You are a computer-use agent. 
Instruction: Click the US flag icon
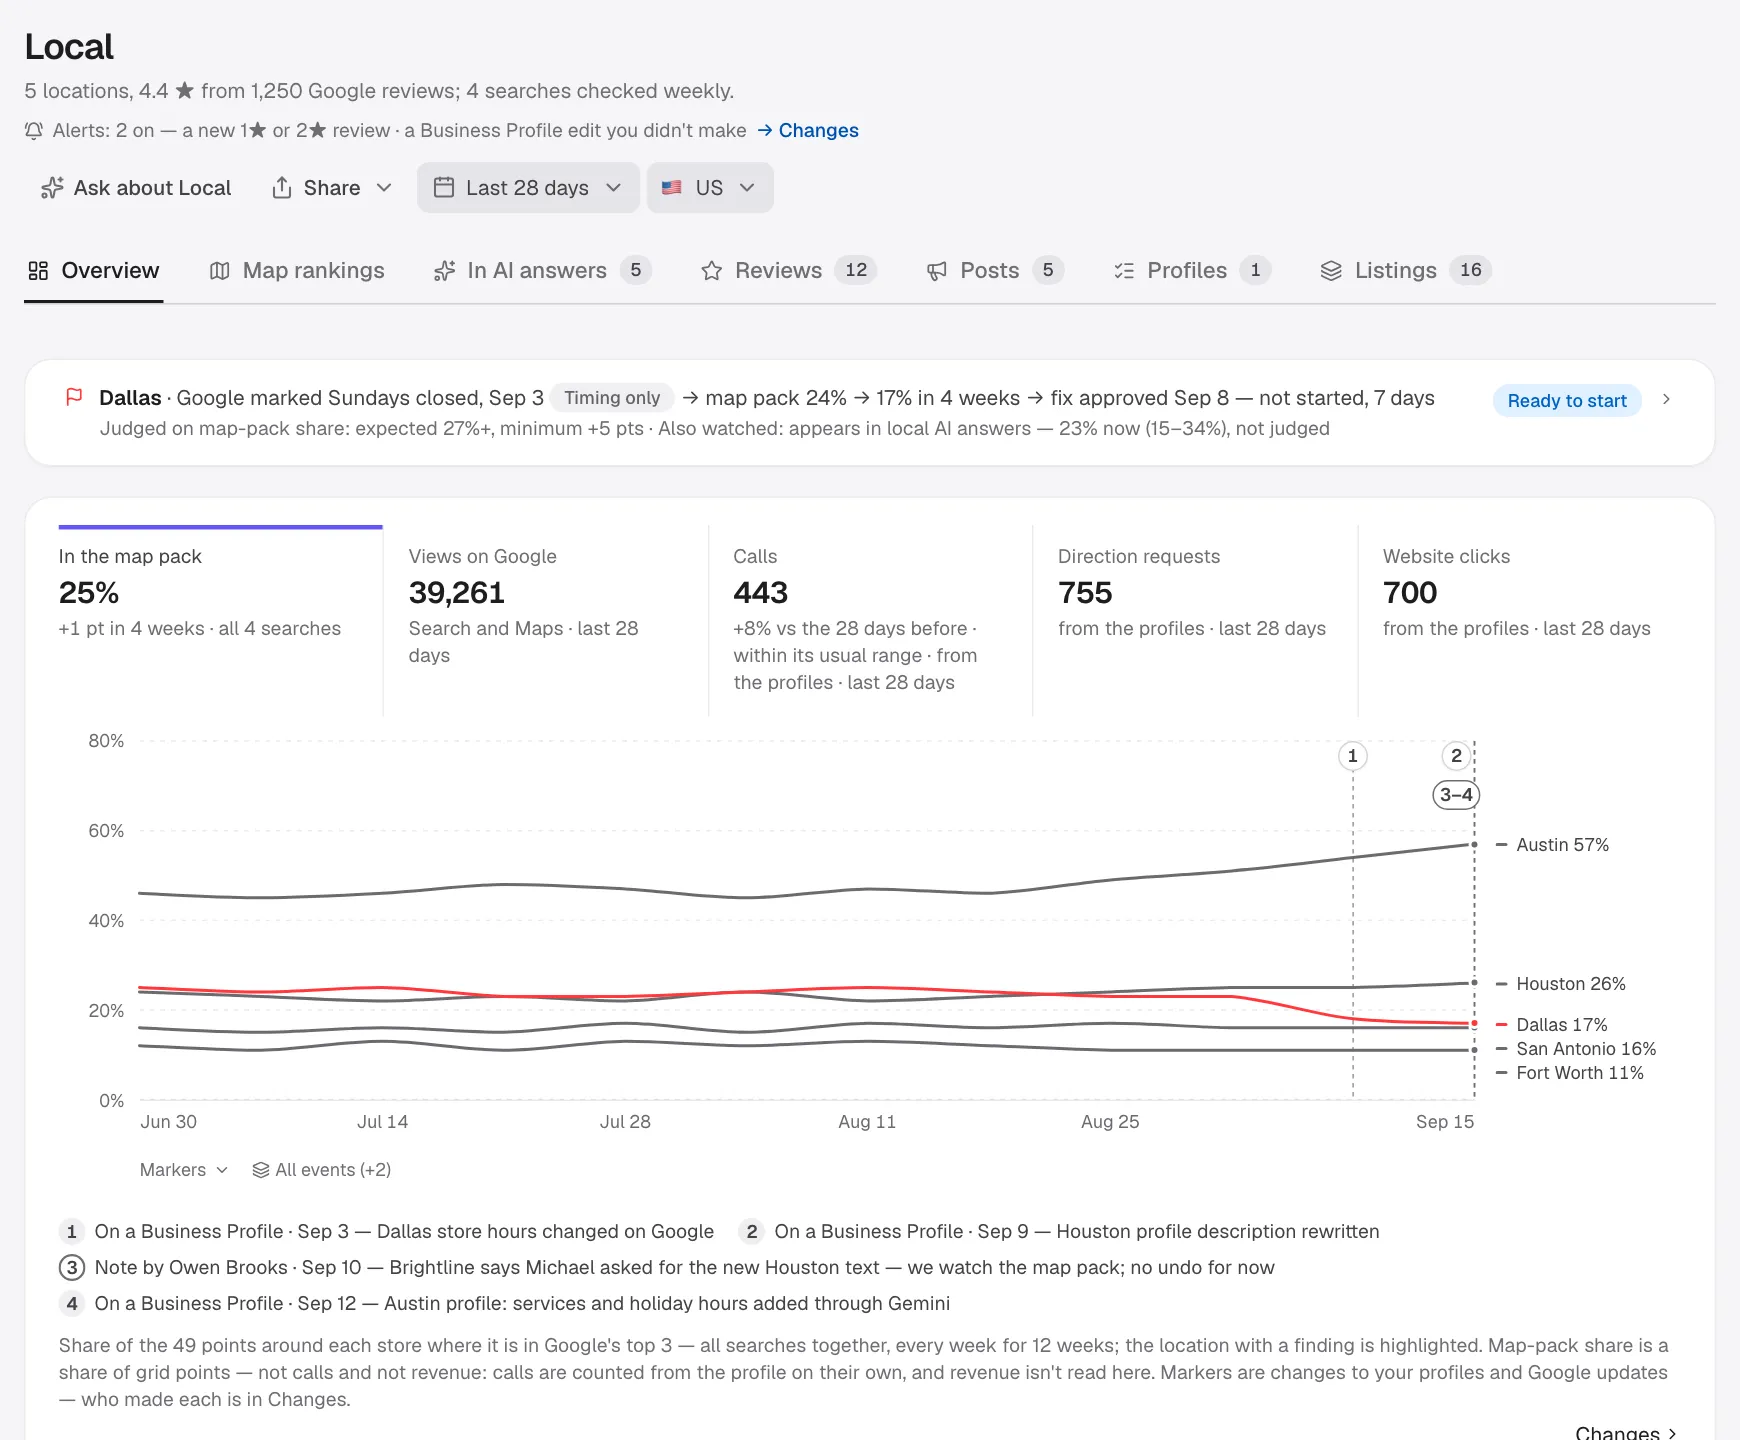672,188
